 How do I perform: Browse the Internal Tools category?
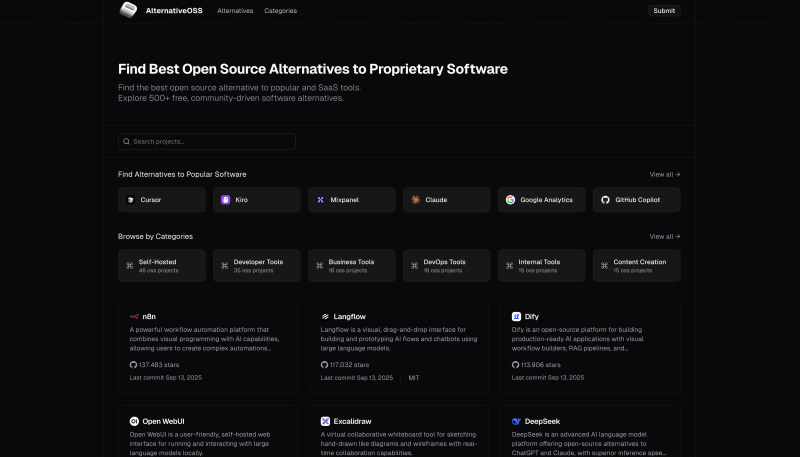(x=541, y=266)
